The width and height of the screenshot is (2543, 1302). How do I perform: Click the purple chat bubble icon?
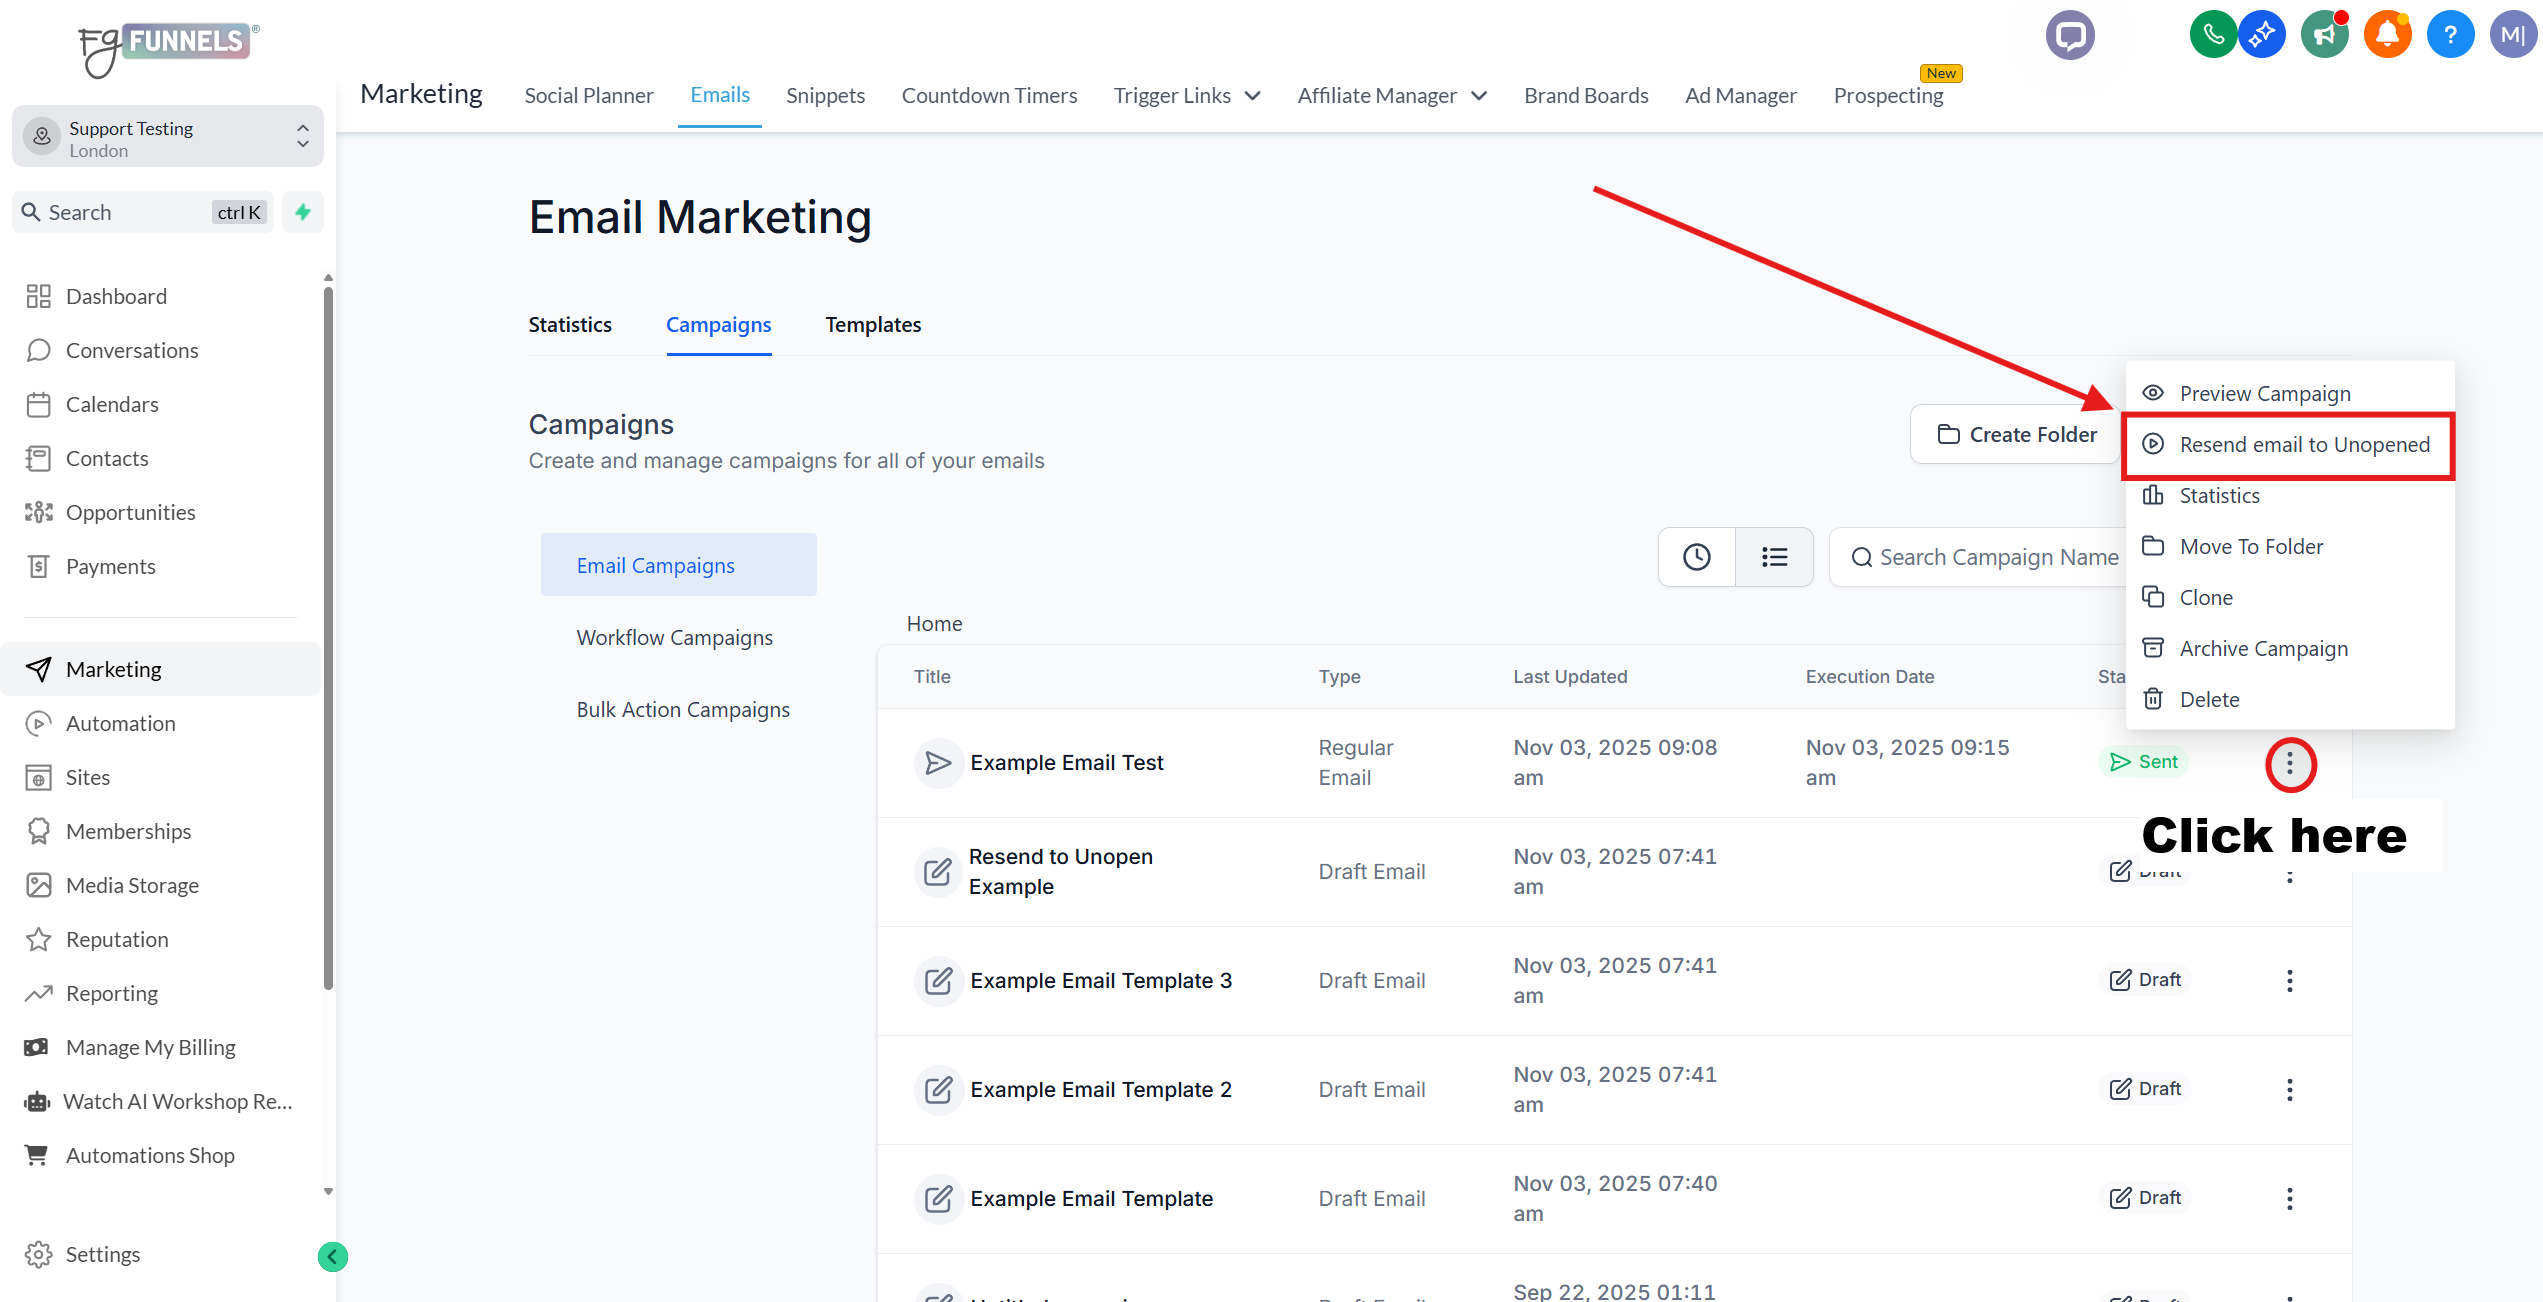pos(2069,36)
